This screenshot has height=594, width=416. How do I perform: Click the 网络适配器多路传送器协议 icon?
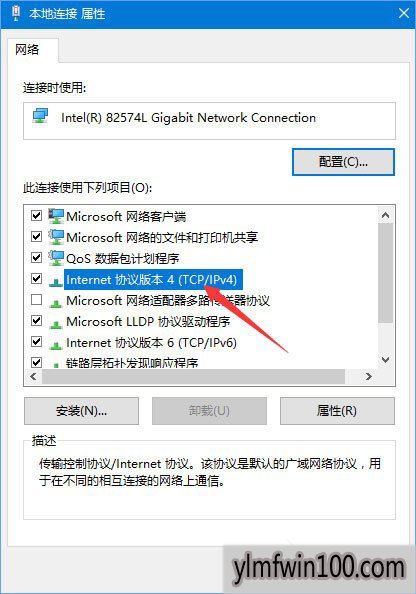coord(56,303)
